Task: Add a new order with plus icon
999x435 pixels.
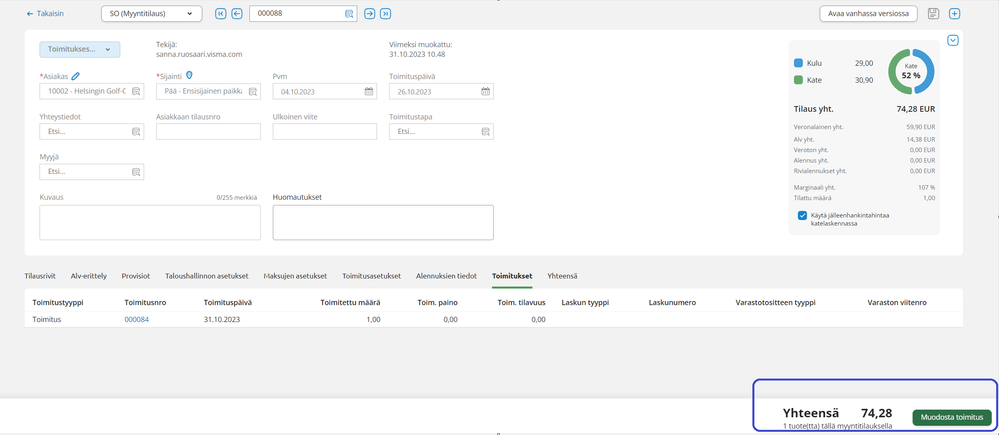Action: click(x=955, y=14)
